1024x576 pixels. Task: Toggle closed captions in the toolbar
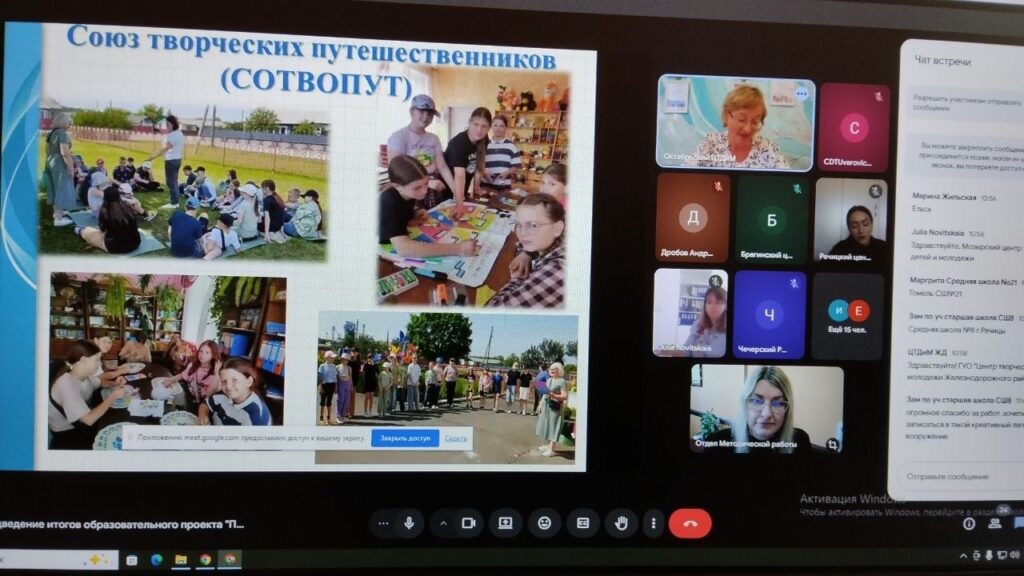pyautogui.click(x=583, y=523)
